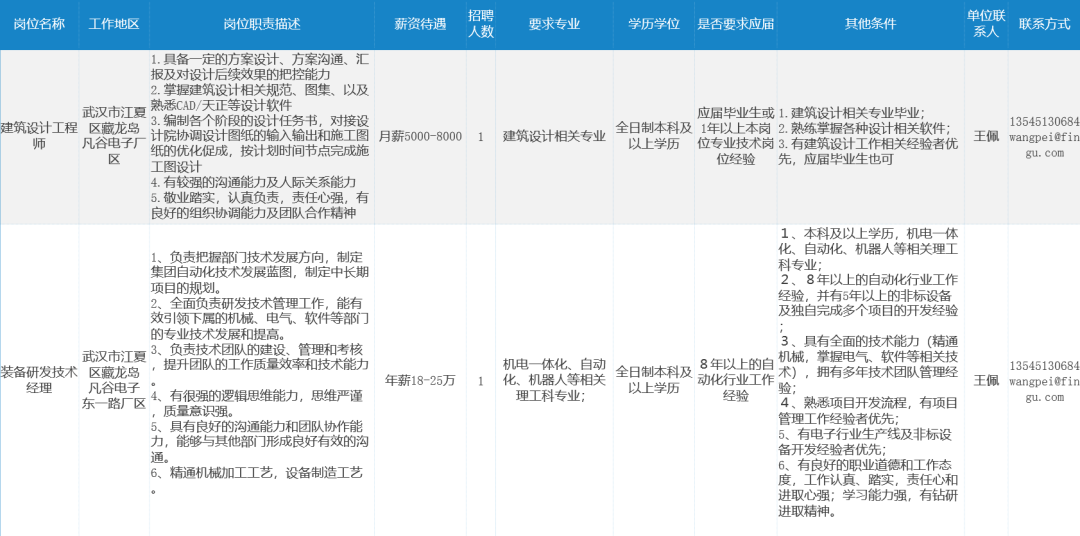Click the 招聘人数 header cell
The image size is (1080, 536).
click(481, 24)
